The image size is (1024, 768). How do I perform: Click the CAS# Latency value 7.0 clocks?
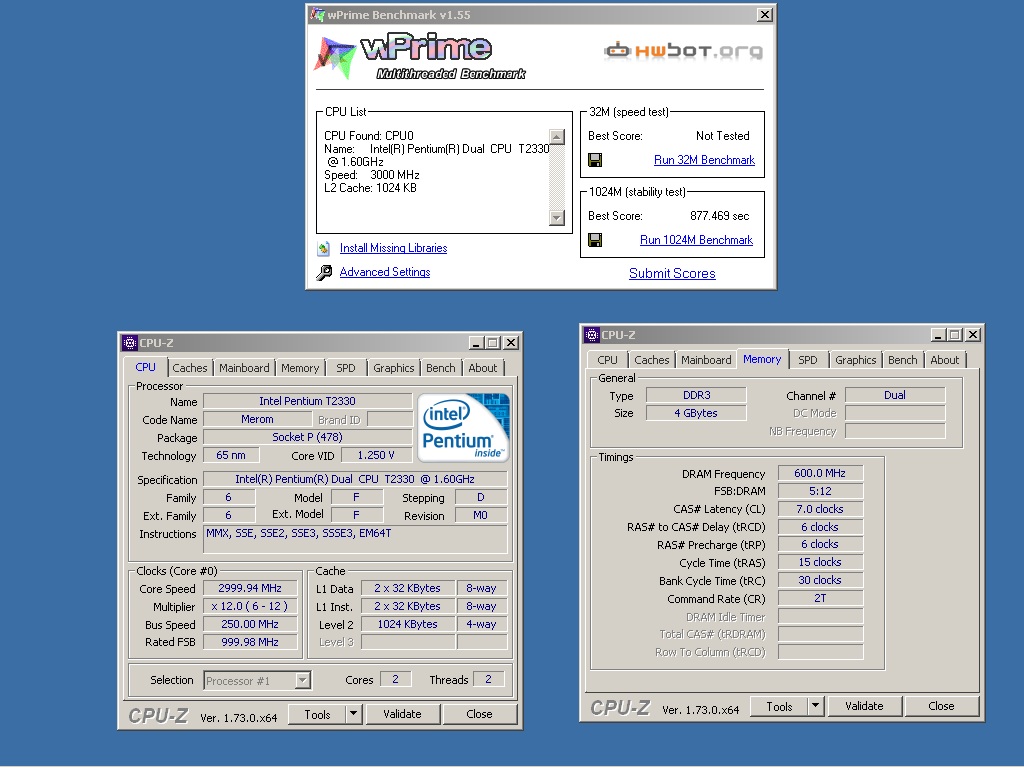pyautogui.click(x=820, y=509)
